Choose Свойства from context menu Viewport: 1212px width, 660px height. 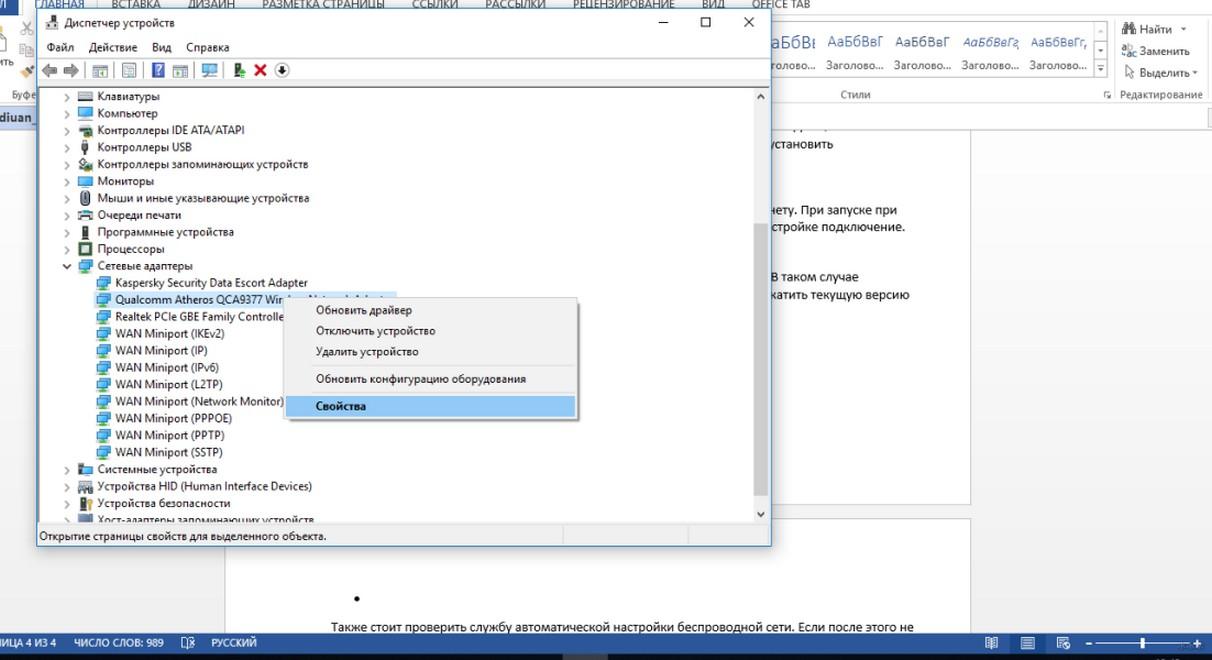tap(431, 407)
